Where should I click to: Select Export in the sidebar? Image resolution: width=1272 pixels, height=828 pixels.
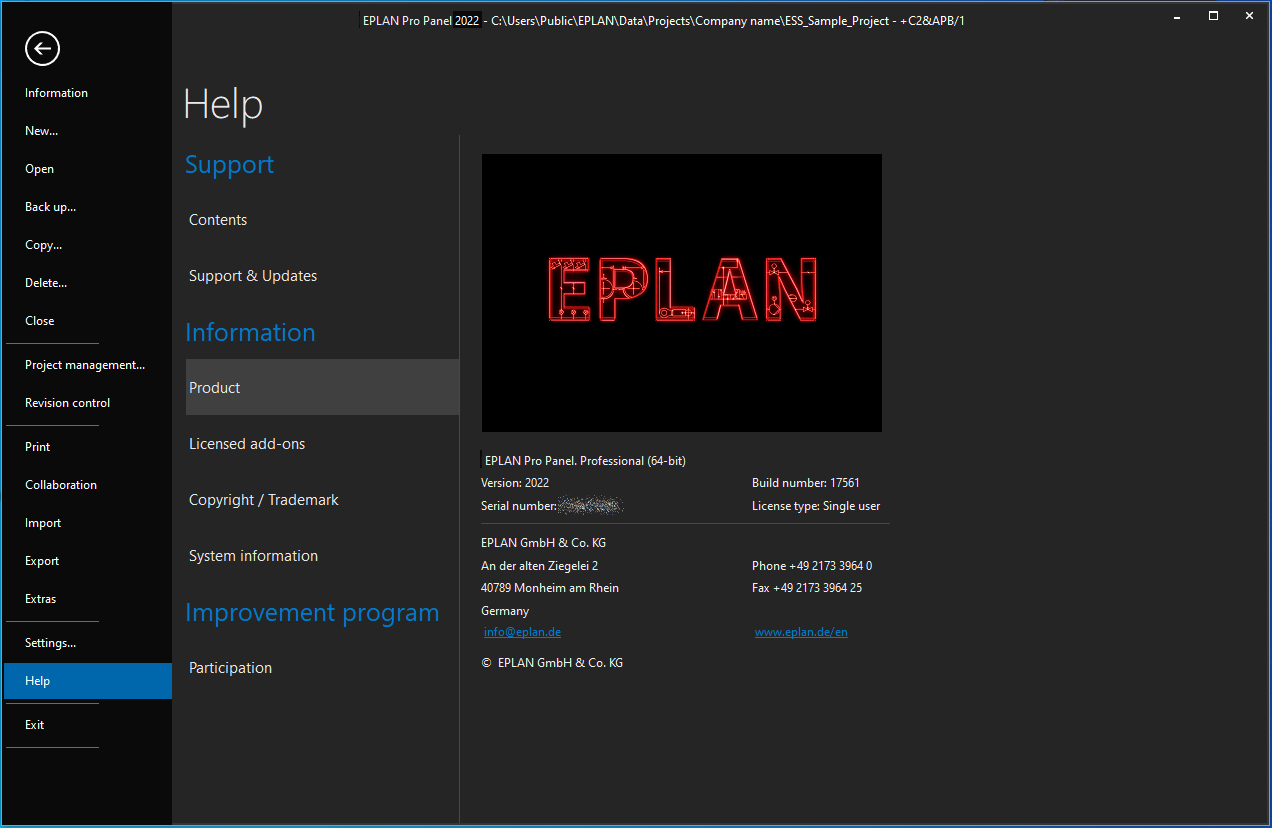pyautogui.click(x=42, y=561)
